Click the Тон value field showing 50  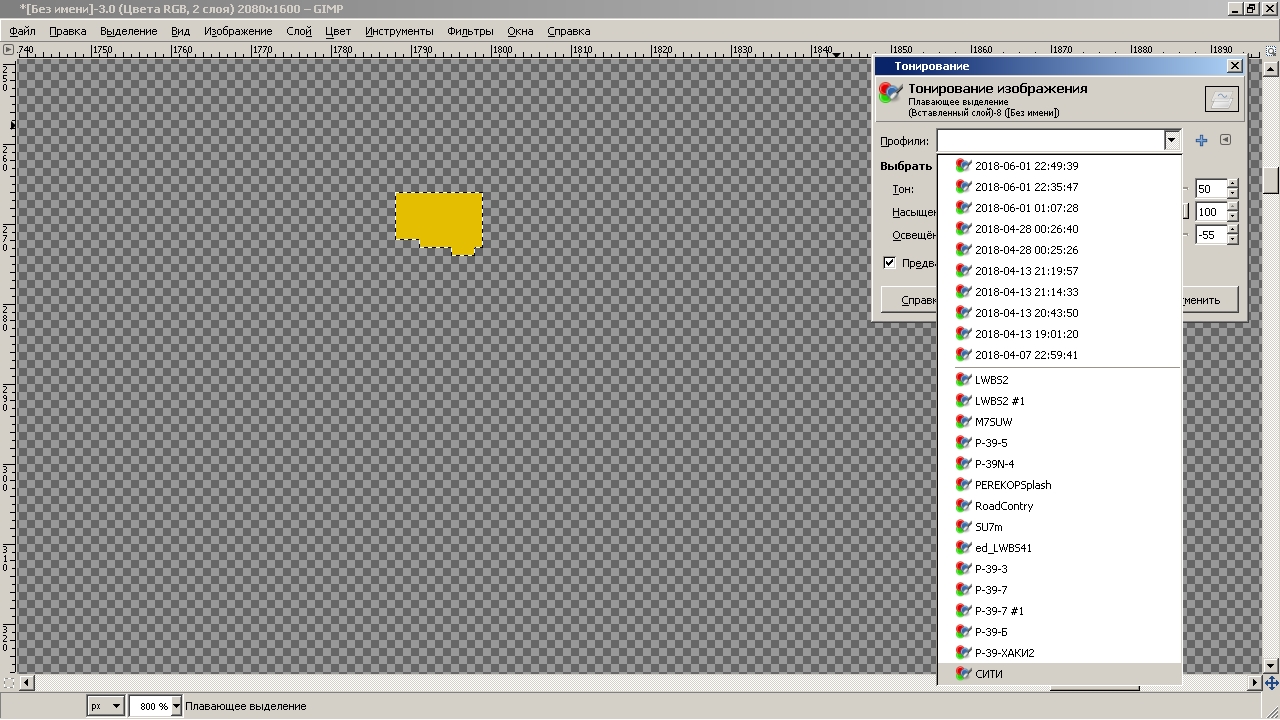click(x=1210, y=189)
